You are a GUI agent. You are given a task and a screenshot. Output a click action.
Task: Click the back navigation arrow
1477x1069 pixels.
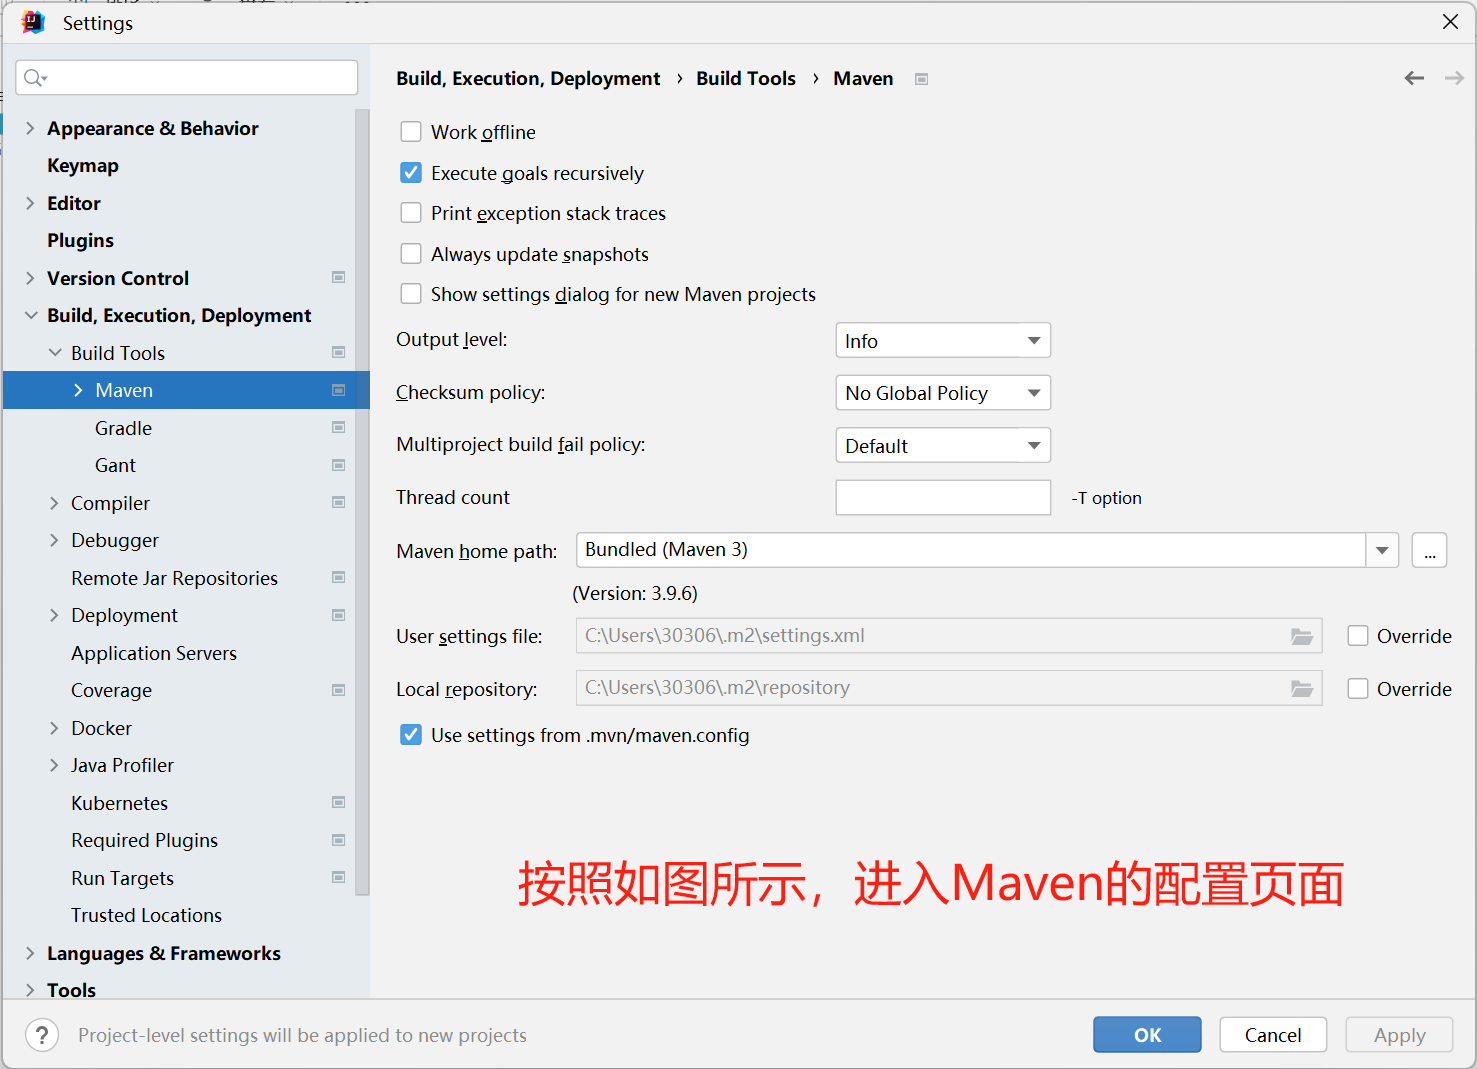[1414, 78]
